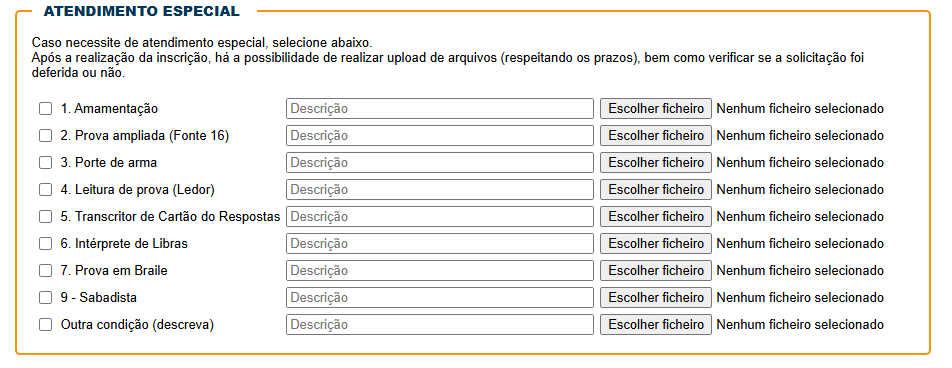Enable the Prova em Braile checkbox
The width and height of the screenshot is (952, 368).
pos(46,271)
